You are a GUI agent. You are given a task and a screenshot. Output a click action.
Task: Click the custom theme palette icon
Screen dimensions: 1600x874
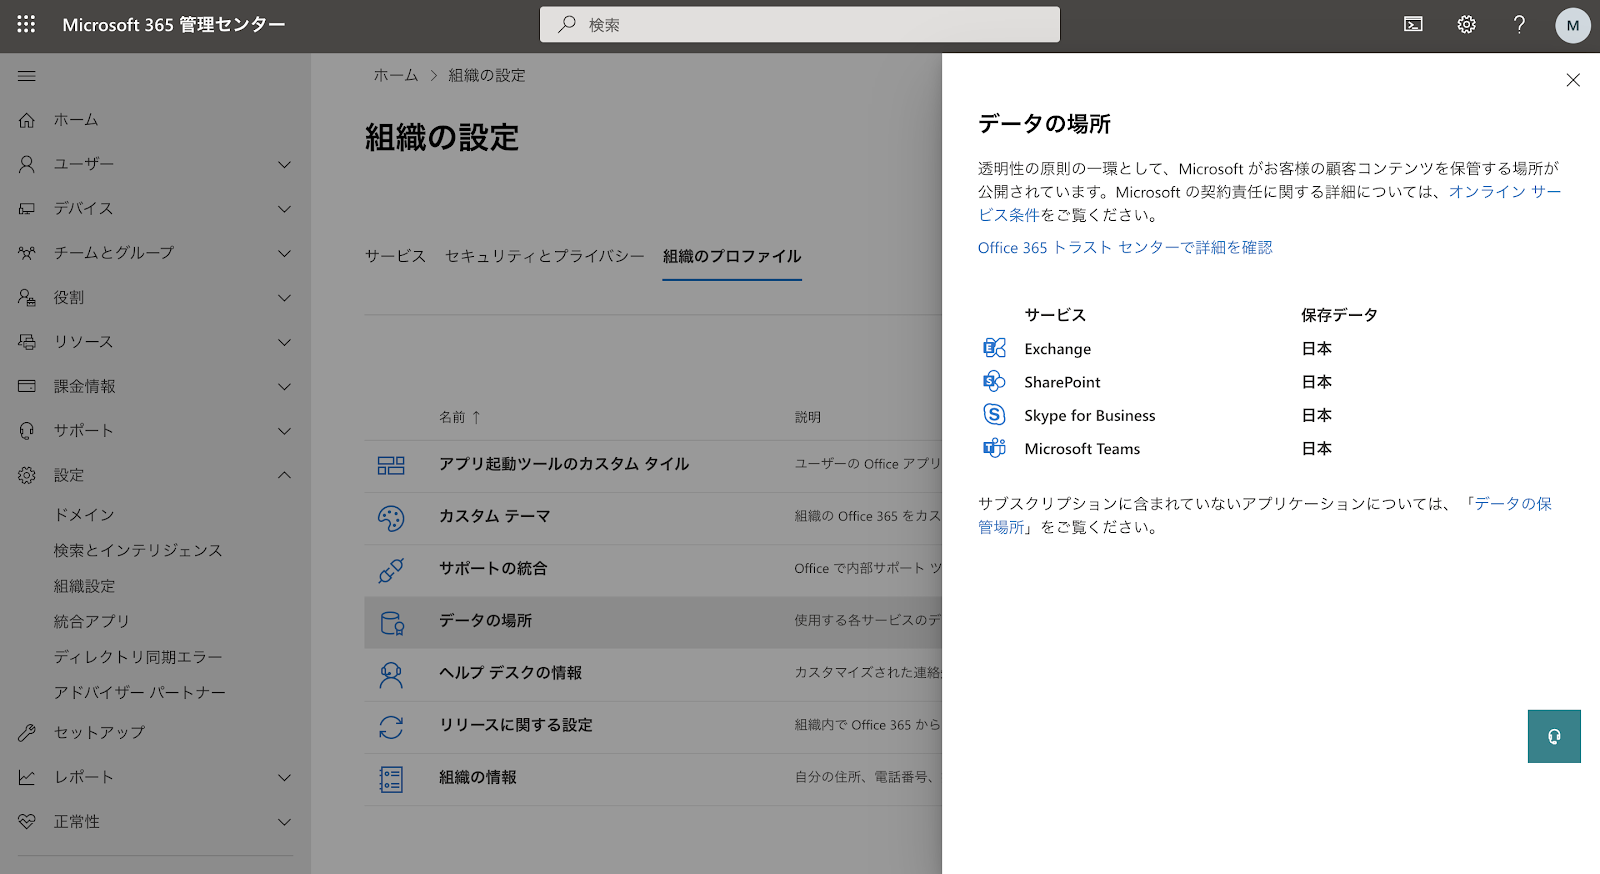point(391,518)
